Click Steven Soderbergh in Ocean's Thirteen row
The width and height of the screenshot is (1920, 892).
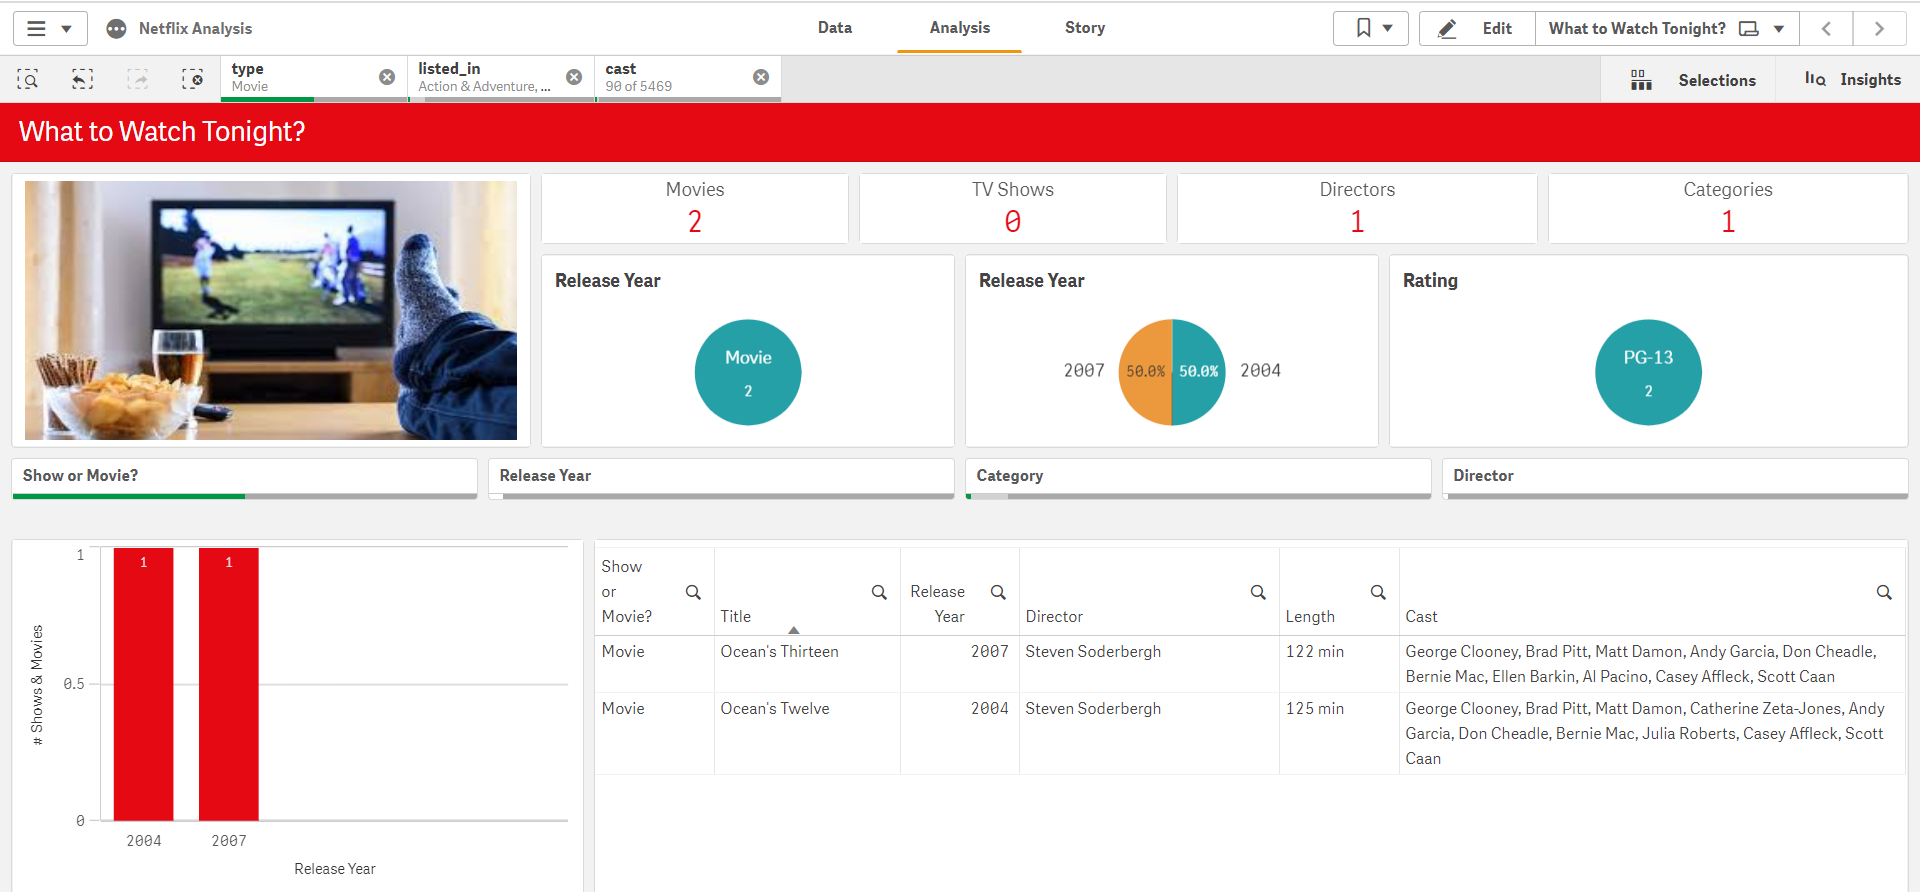coord(1093,652)
